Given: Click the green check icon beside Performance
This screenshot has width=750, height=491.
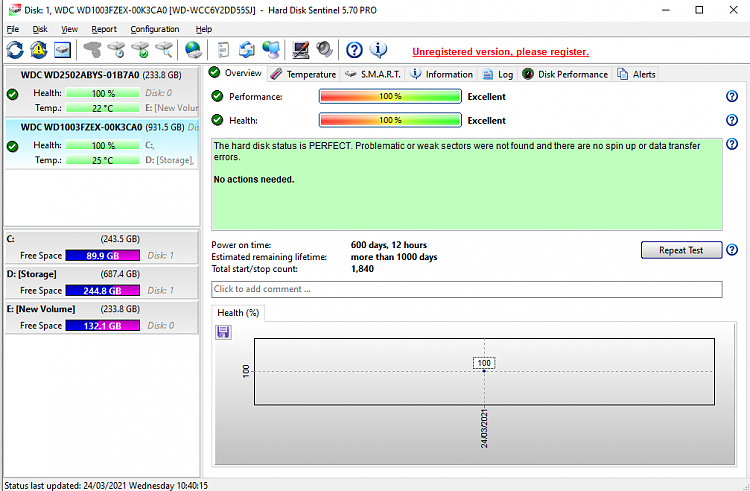Looking at the screenshot, I should (217, 96).
